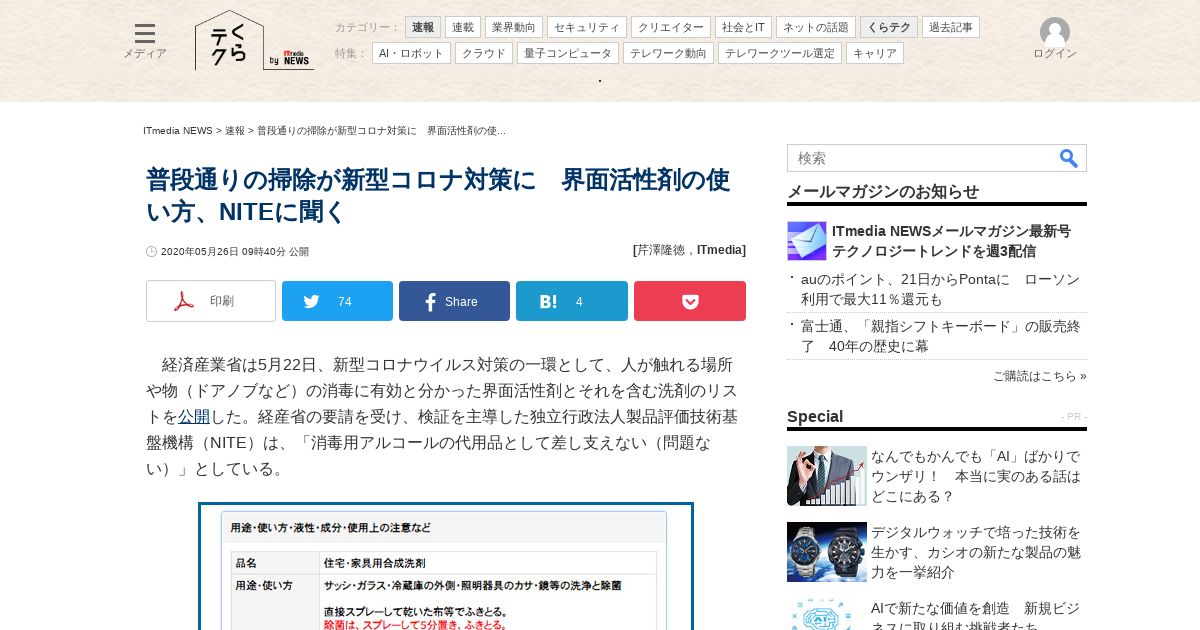The width and height of the screenshot is (1200, 630).
Task: Open the 富士通 親指シフトキーボード article
Action: (x=940, y=336)
